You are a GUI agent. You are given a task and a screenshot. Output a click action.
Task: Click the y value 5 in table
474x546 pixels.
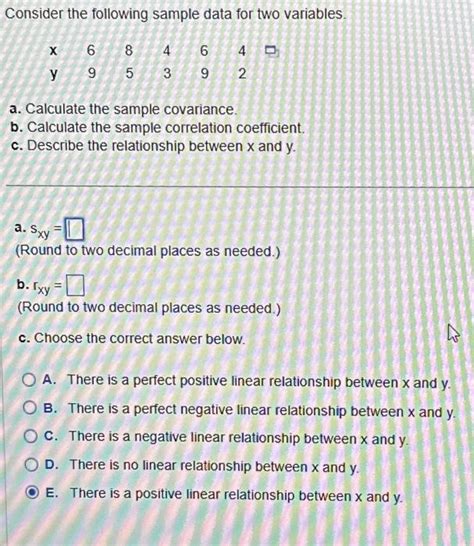pos(129,73)
